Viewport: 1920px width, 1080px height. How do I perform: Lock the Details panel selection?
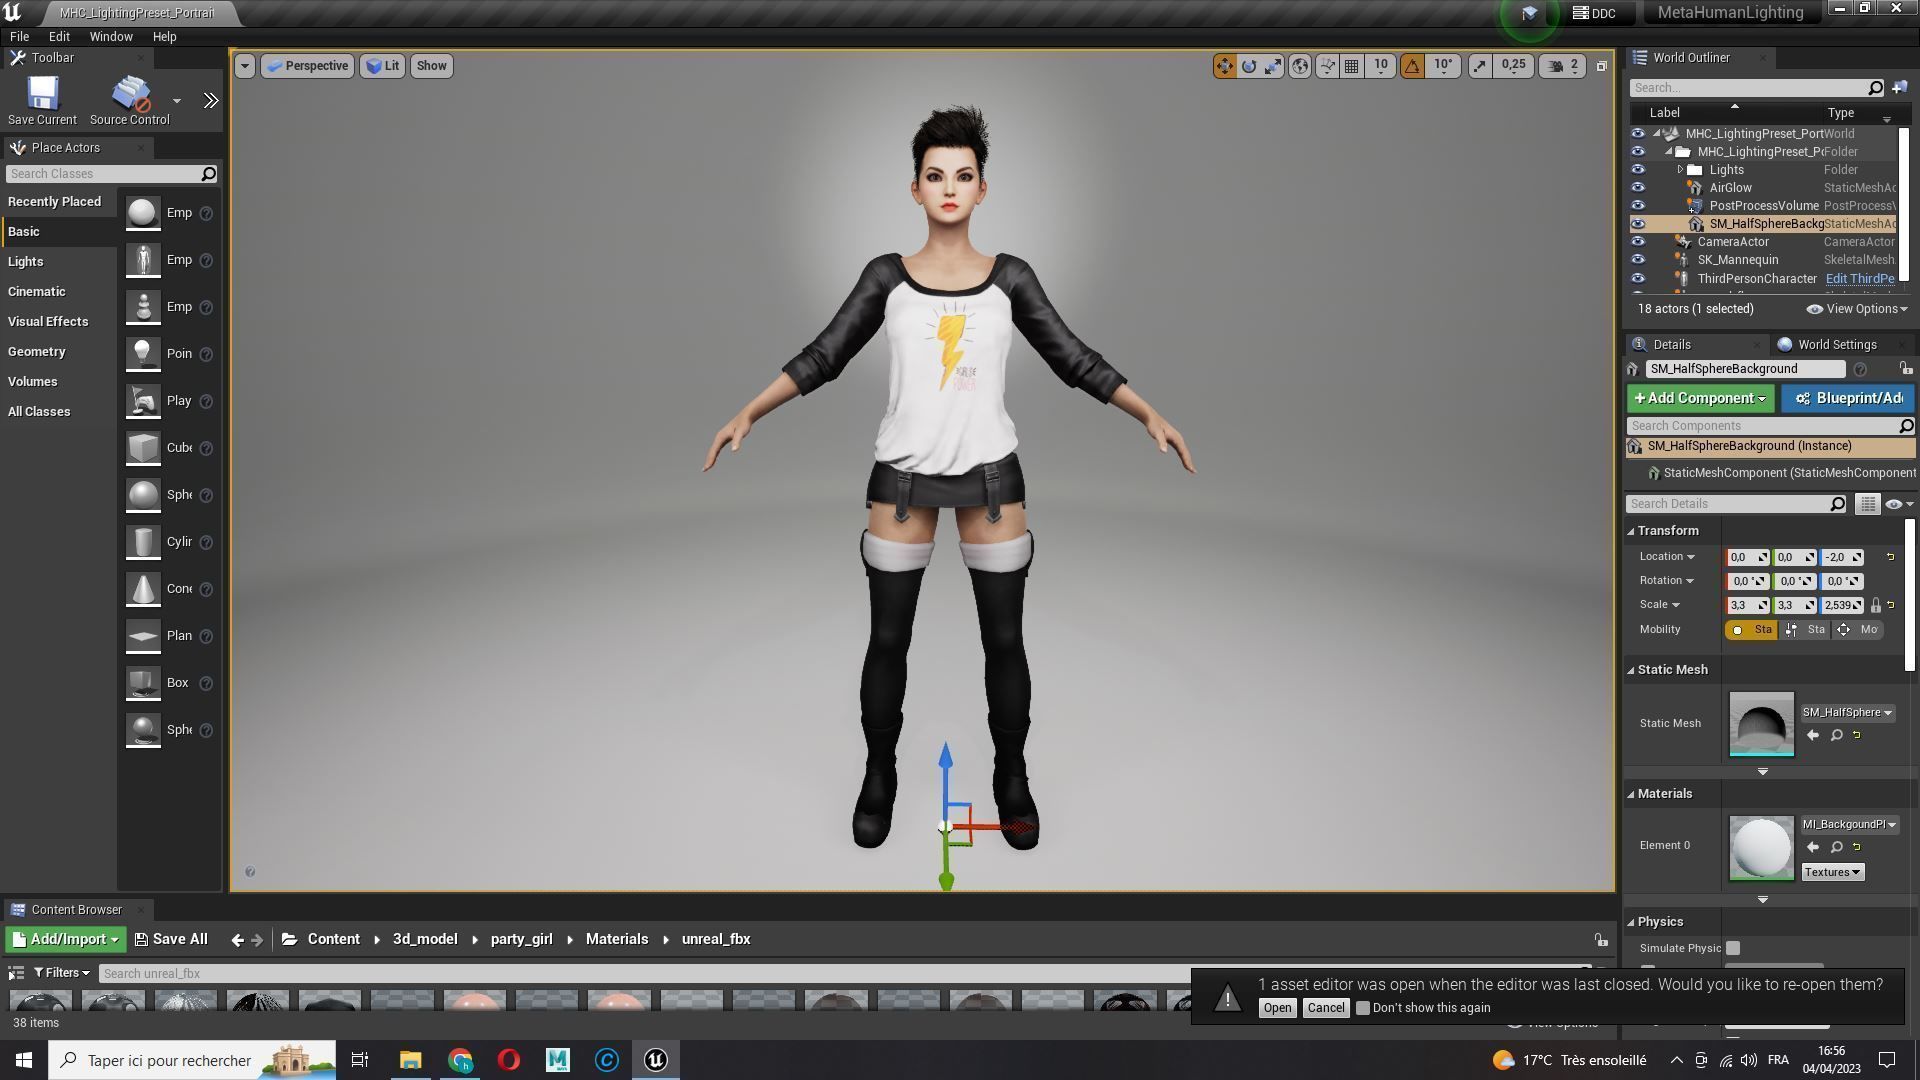[x=1905, y=369]
